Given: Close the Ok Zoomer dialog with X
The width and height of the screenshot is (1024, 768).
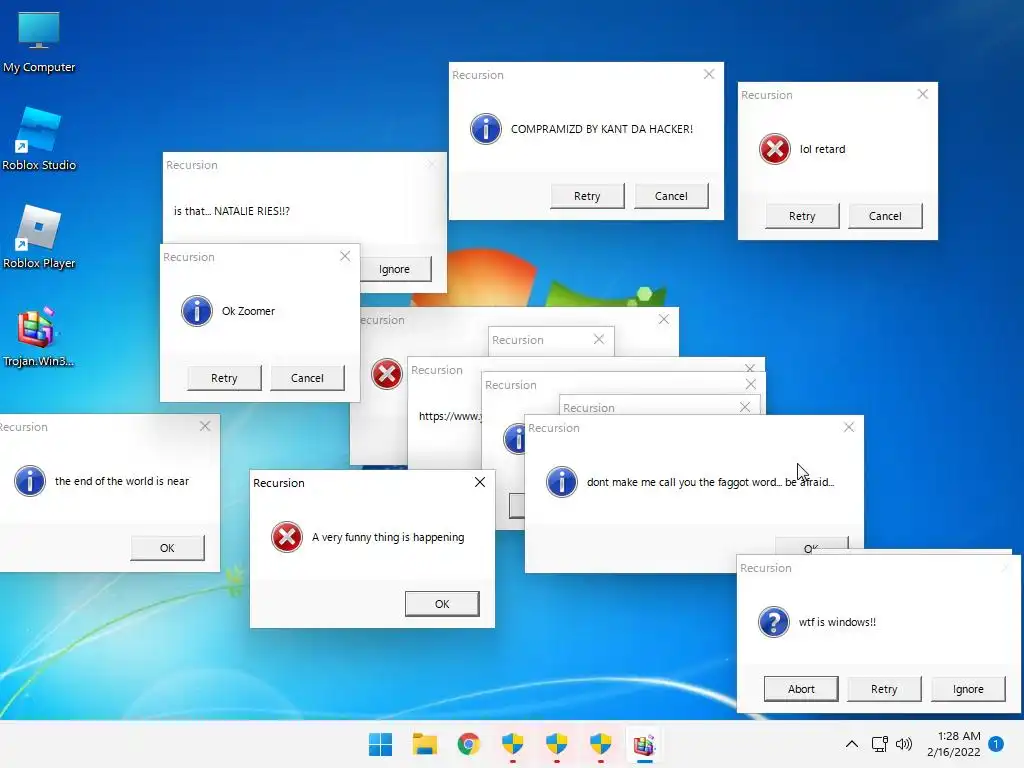Looking at the screenshot, I should [345, 257].
